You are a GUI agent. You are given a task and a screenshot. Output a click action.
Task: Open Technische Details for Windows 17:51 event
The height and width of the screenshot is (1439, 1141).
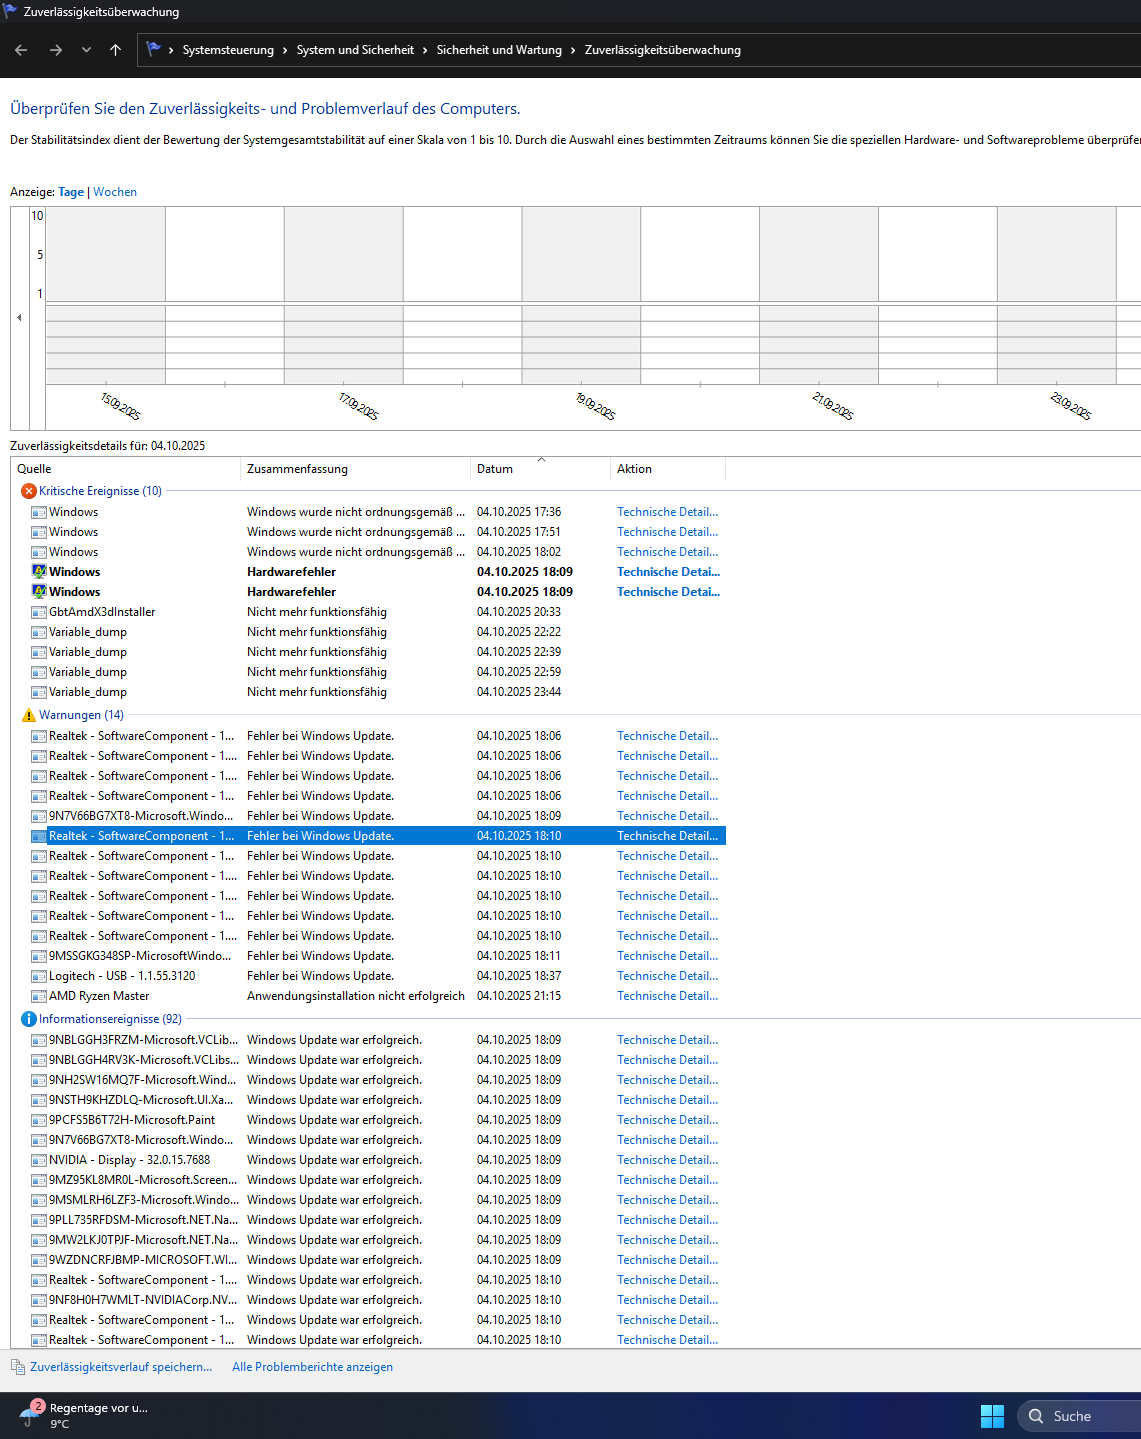click(x=667, y=532)
